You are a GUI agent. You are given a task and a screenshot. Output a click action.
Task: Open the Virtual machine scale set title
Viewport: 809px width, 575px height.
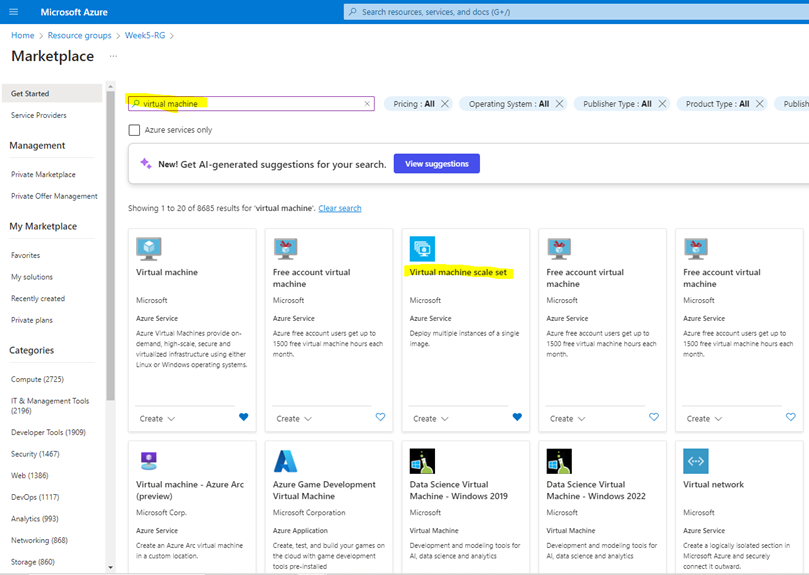[x=458, y=272]
